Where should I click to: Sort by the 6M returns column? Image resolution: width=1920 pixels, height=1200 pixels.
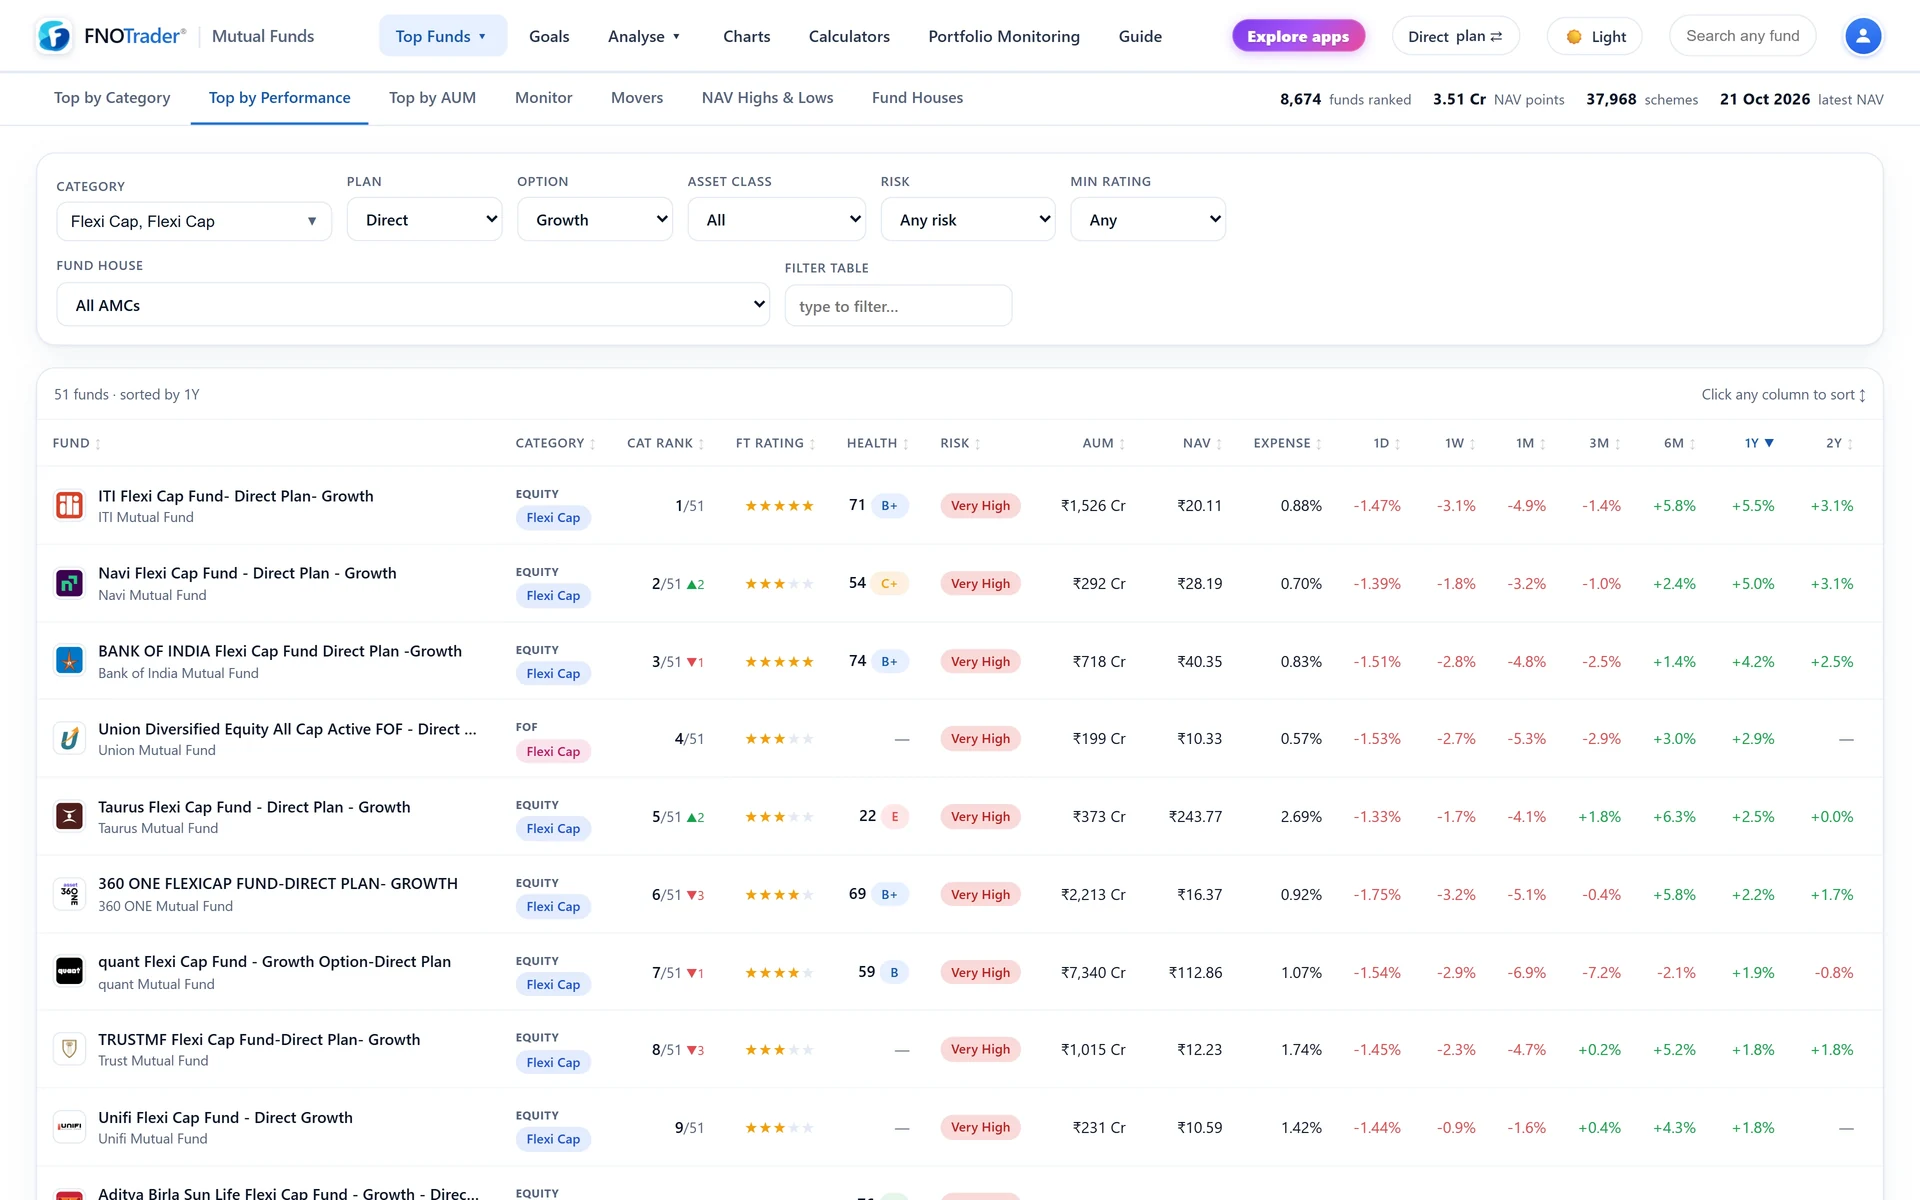click(x=1679, y=443)
